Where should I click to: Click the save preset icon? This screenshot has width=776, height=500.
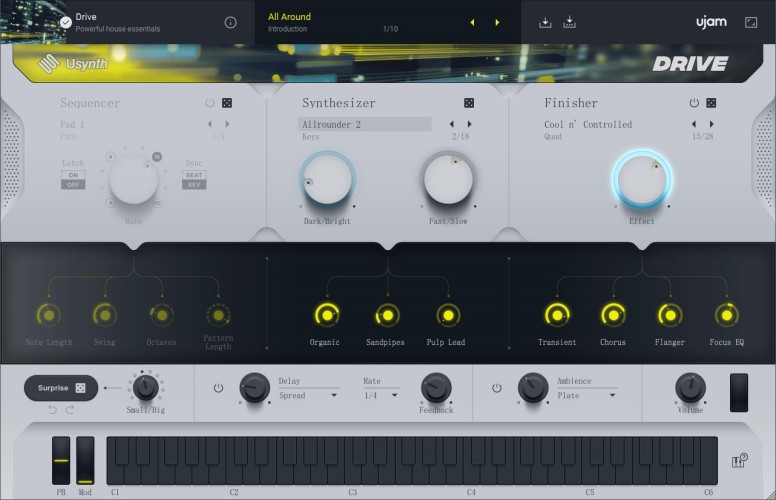tap(569, 22)
